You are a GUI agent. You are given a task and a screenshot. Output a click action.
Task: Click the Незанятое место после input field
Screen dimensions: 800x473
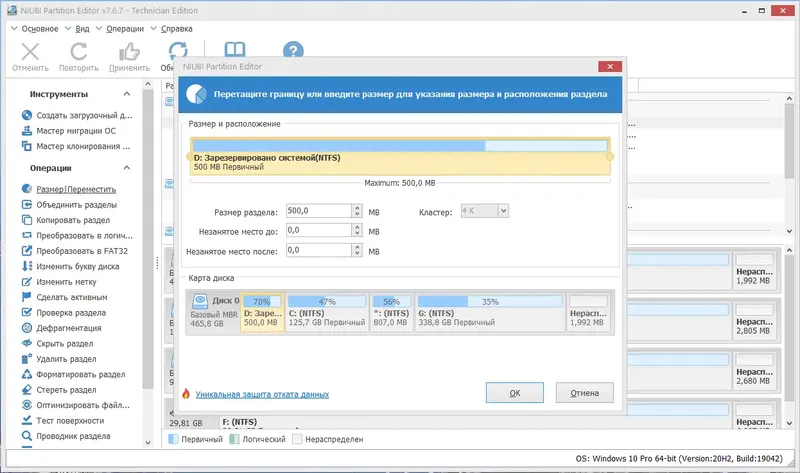(x=319, y=250)
